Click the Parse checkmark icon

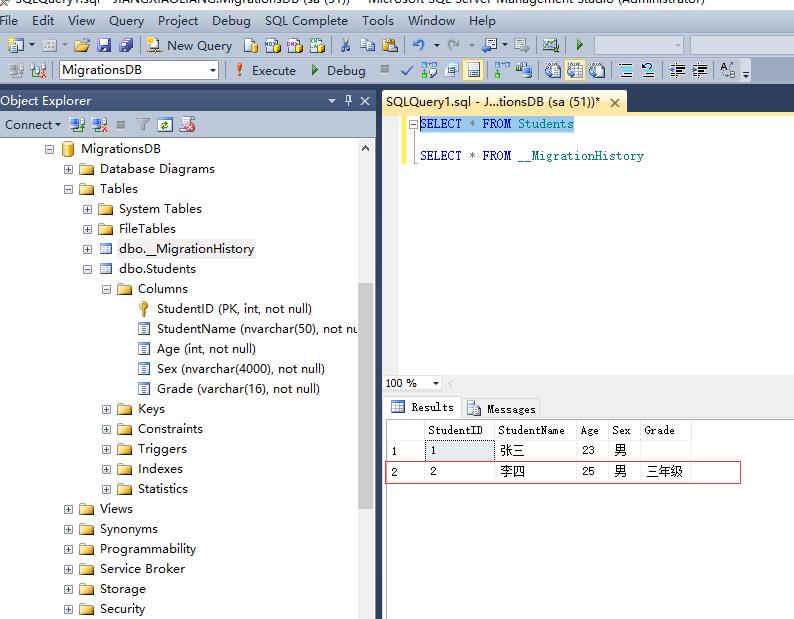pos(406,70)
